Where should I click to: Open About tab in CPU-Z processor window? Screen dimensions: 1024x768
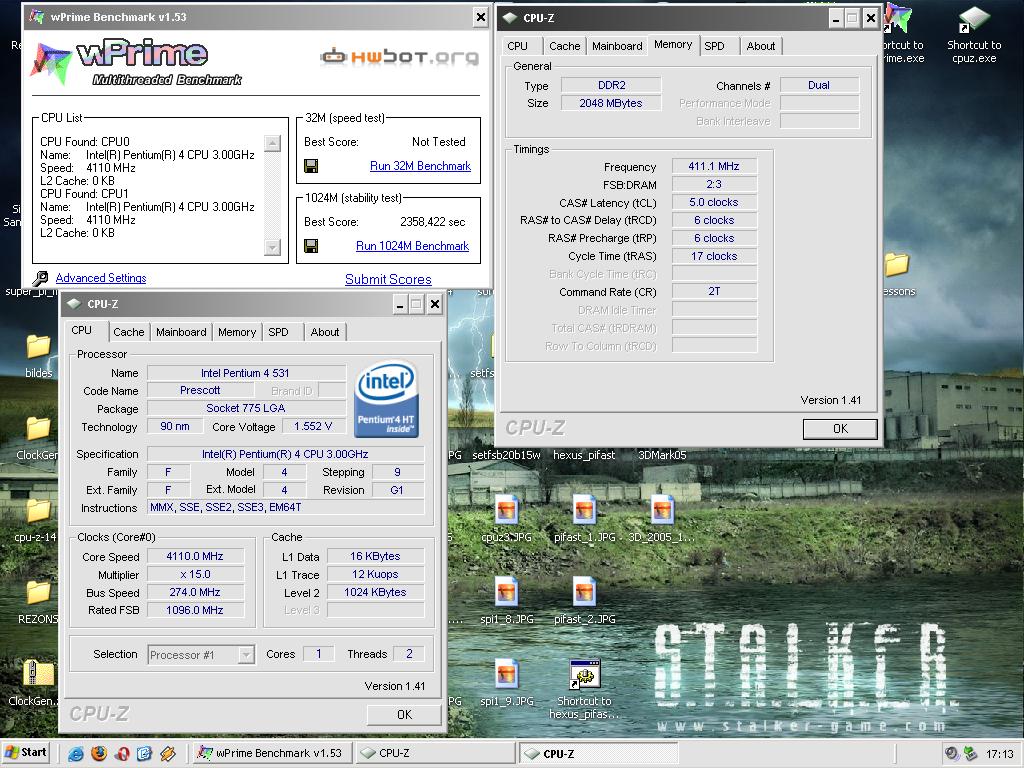325,332
